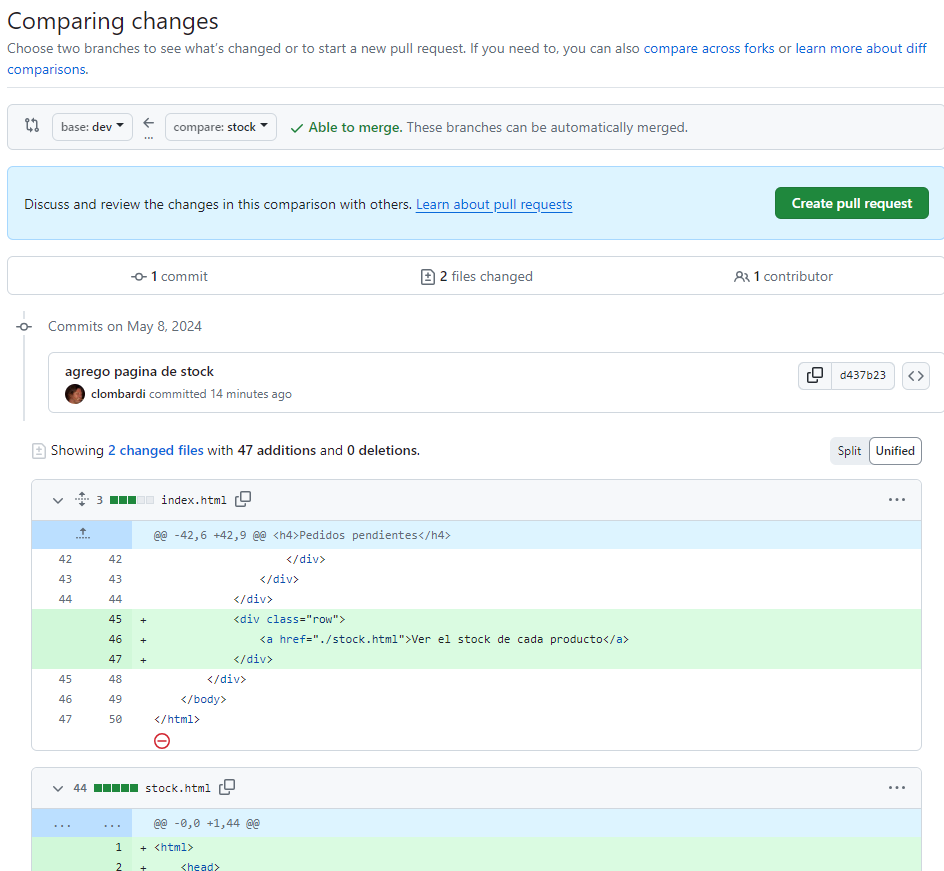Expand hidden lines above index.html hunk

82,535
